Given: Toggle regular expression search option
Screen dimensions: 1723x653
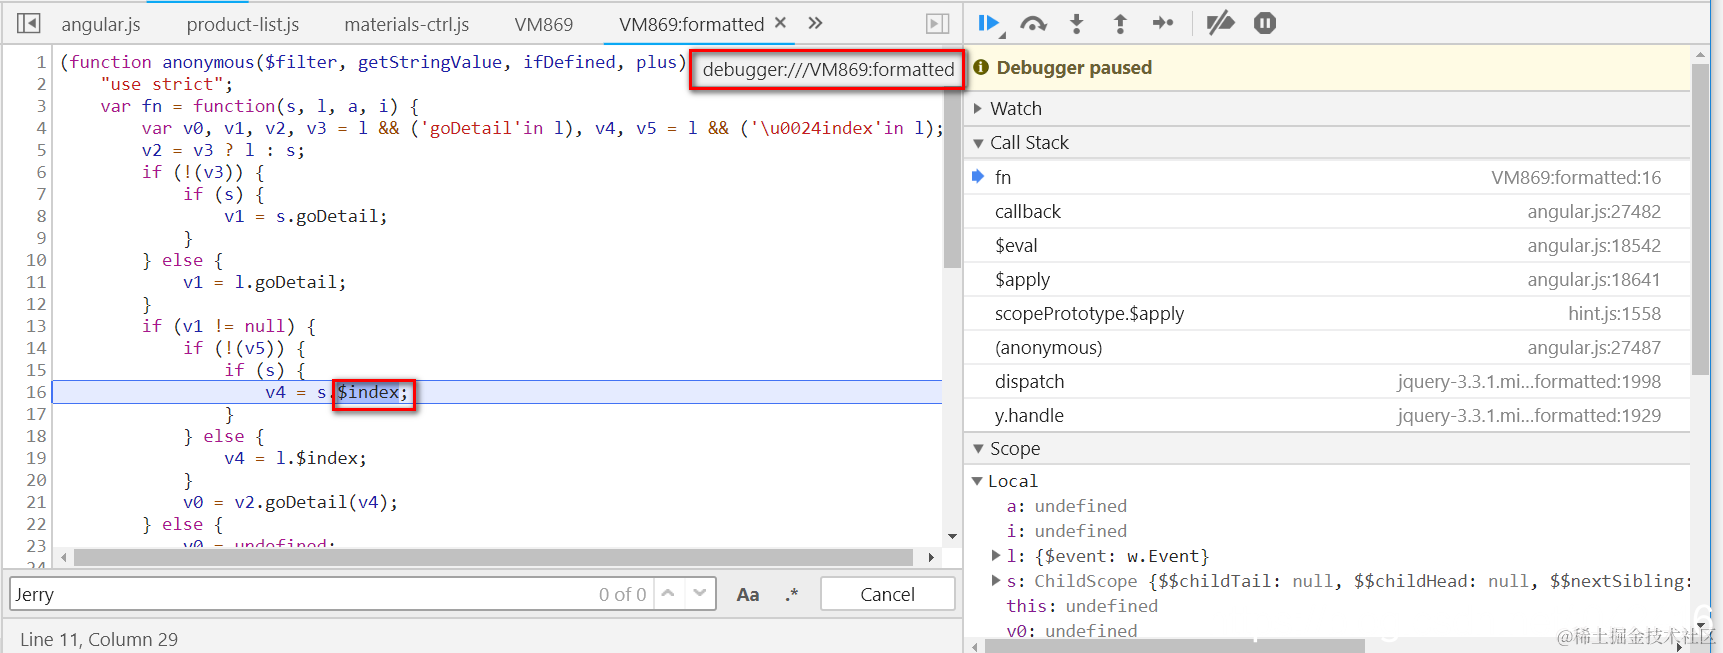Looking at the screenshot, I should pyautogui.click(x=792, y=594).
